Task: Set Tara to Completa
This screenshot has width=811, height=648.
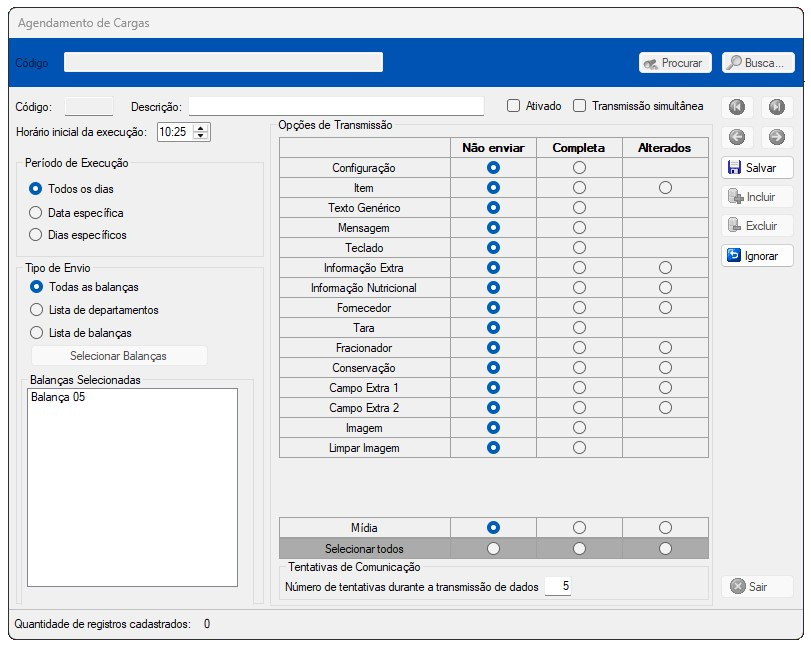Action: pos(579,328)
